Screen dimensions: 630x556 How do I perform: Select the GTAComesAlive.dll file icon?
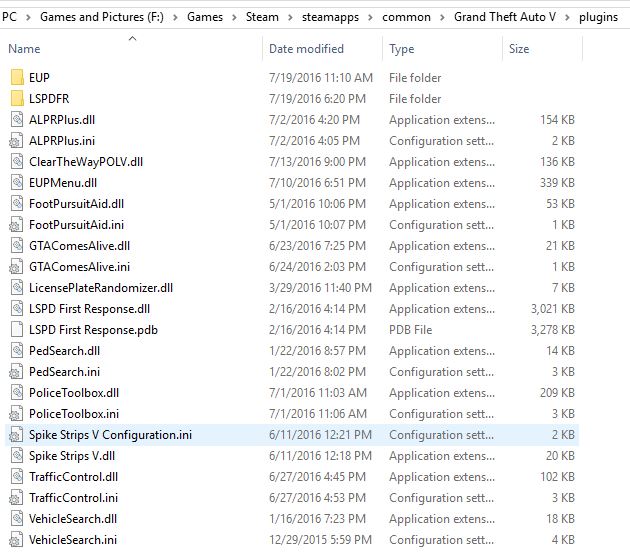[x=16, y=245]
